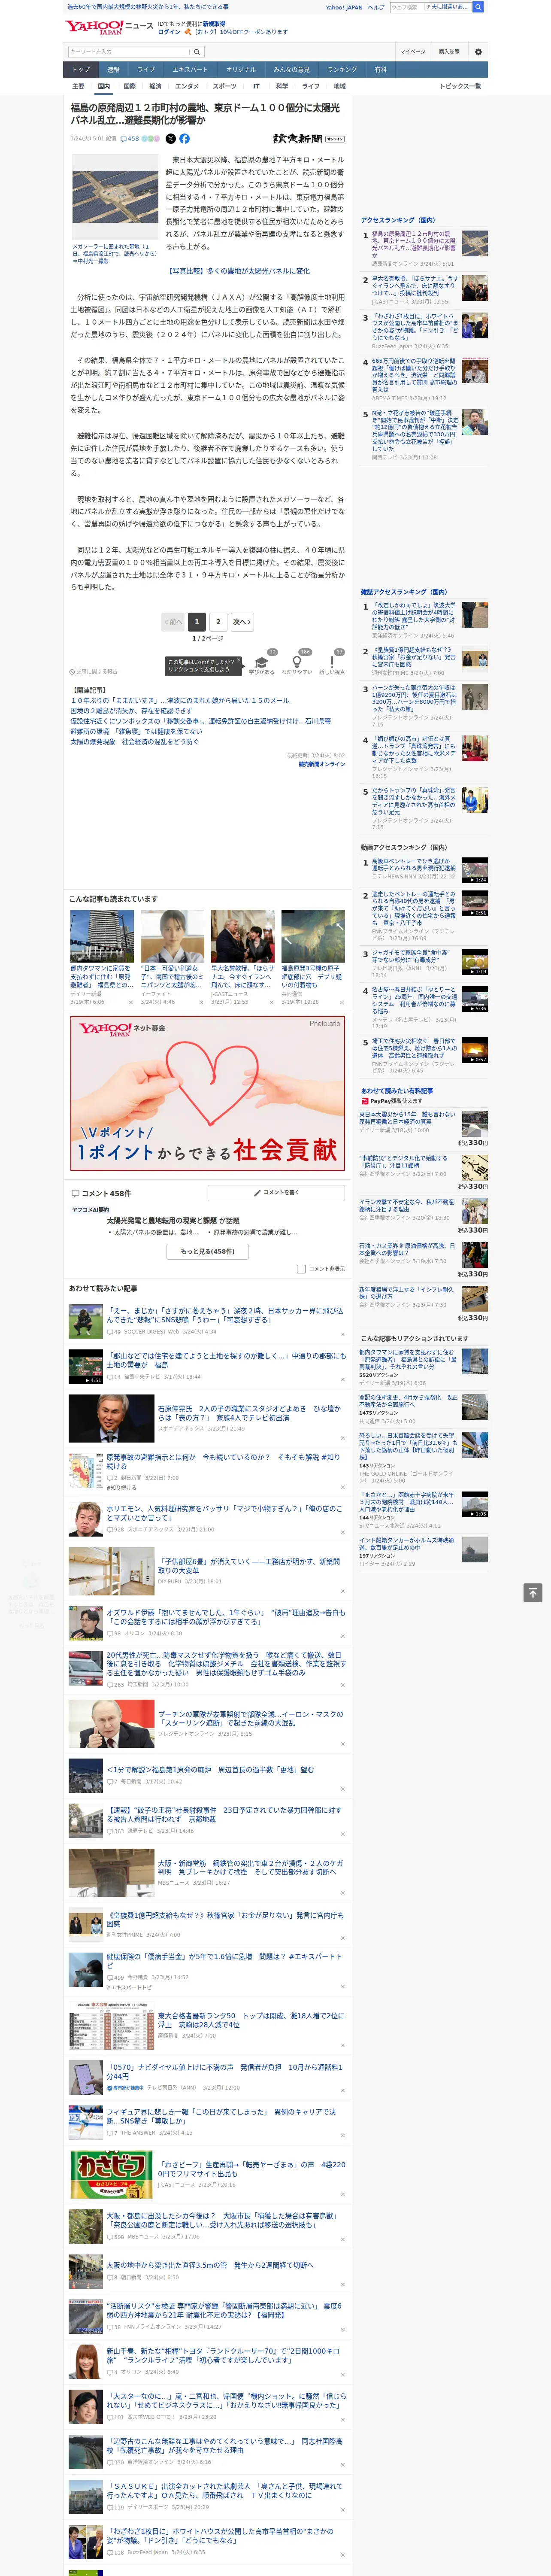The height and width of the screenshot is (2576, 551).
Task: Click 記事に関する報告 report icon link
Action: click(93, 672)
